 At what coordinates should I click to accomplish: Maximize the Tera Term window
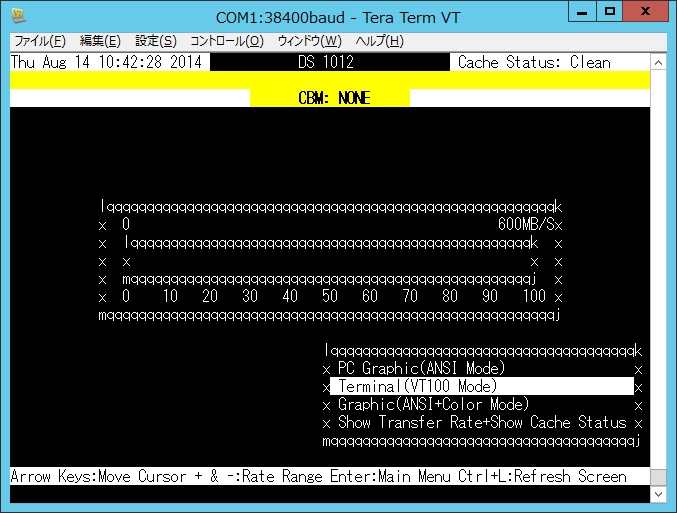tap(611, 13)
